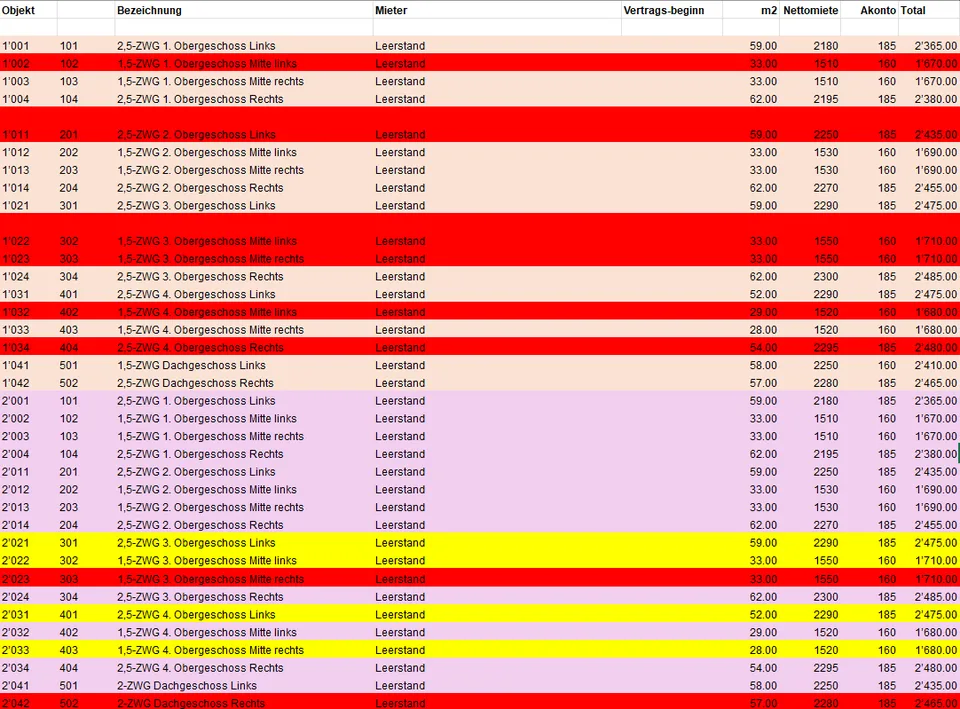Select the Akonto header cell
This screenshot has height=709, width=960.
(x=869, y=10)
